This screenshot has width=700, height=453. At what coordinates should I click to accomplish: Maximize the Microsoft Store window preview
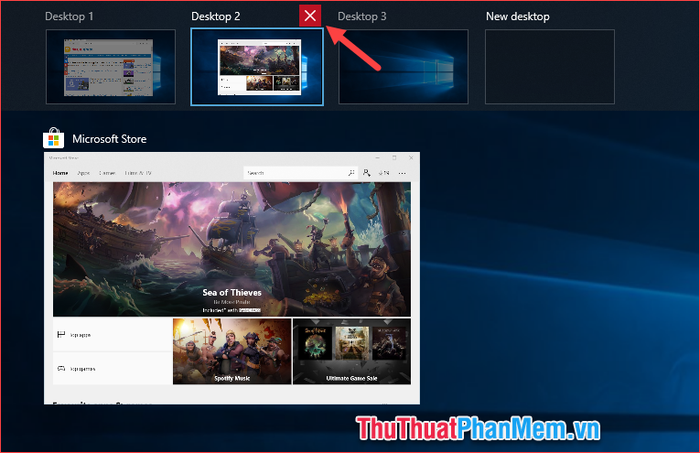click(394, 158)
